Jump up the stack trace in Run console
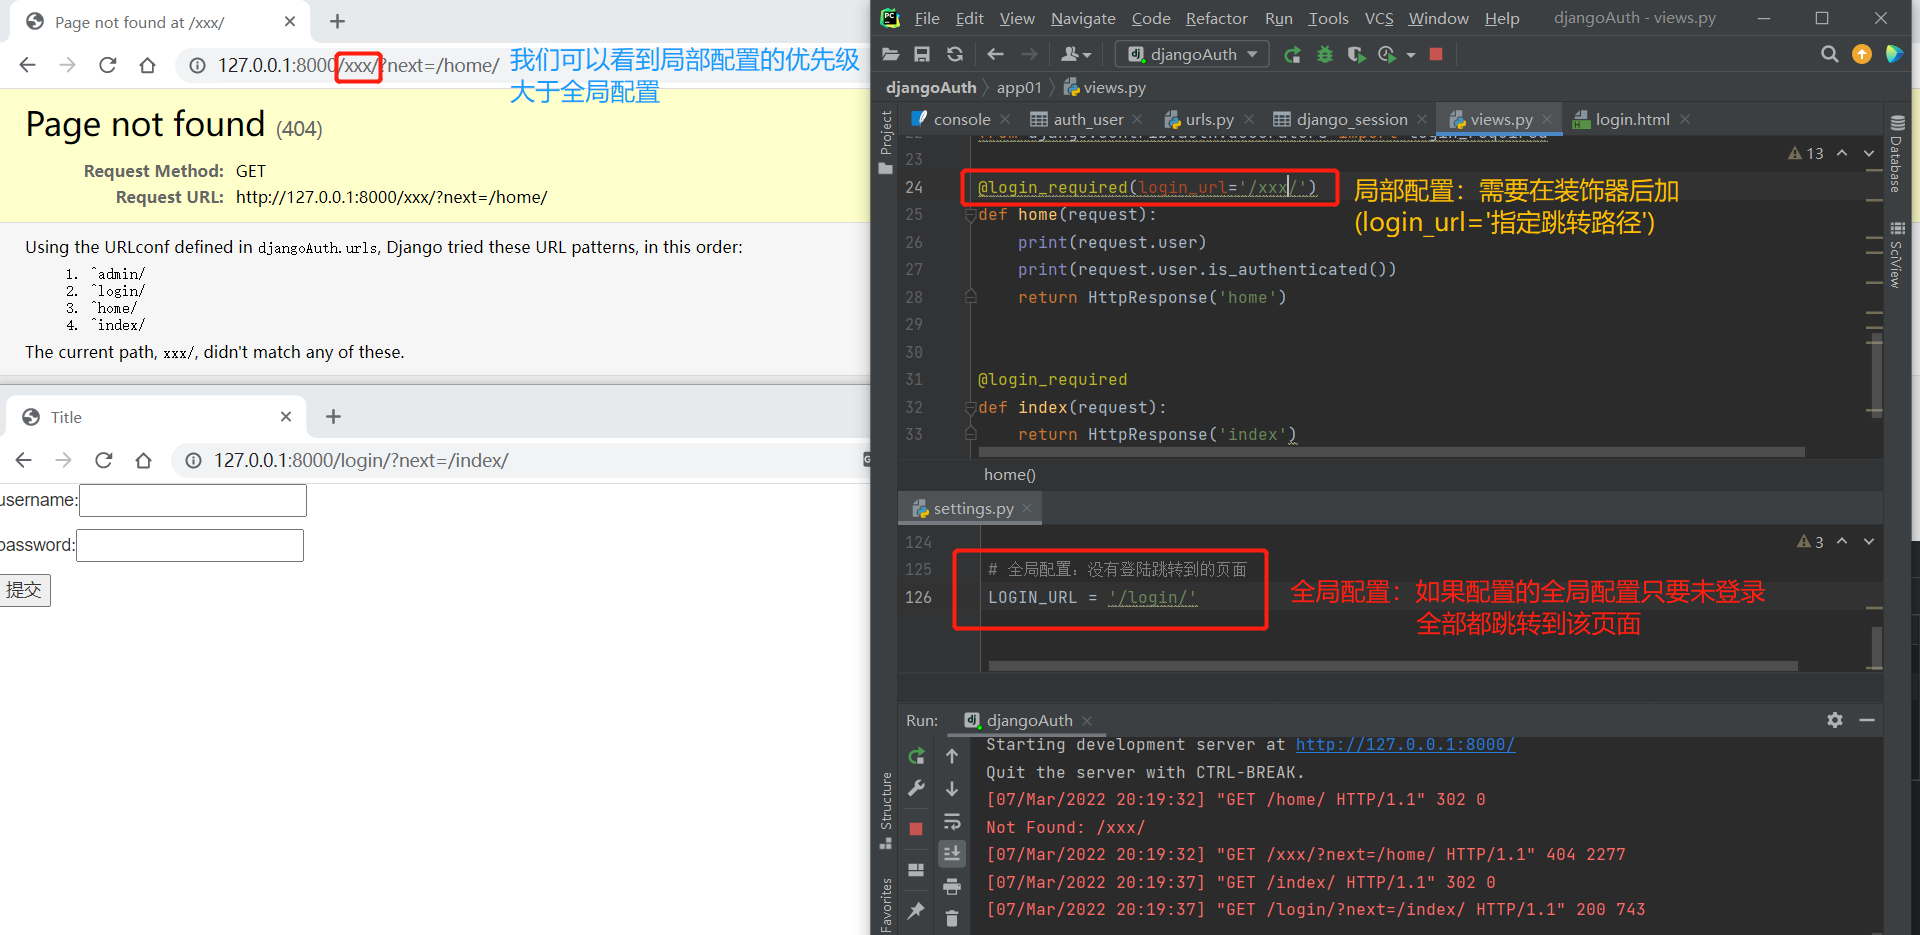 coord(952,756)
